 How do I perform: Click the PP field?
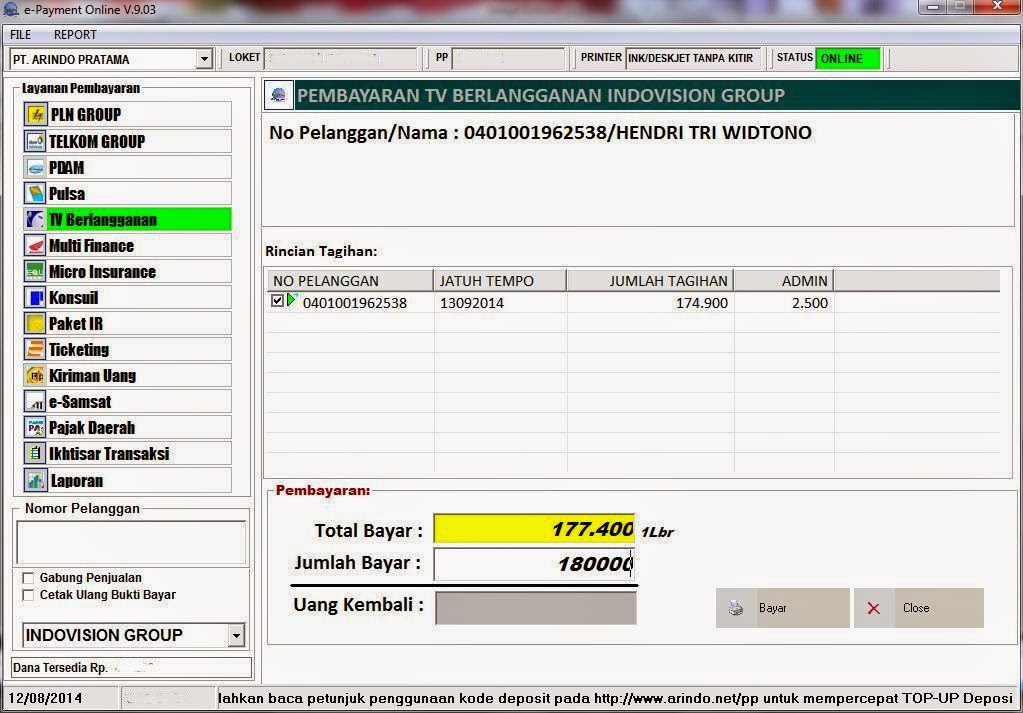508,58
